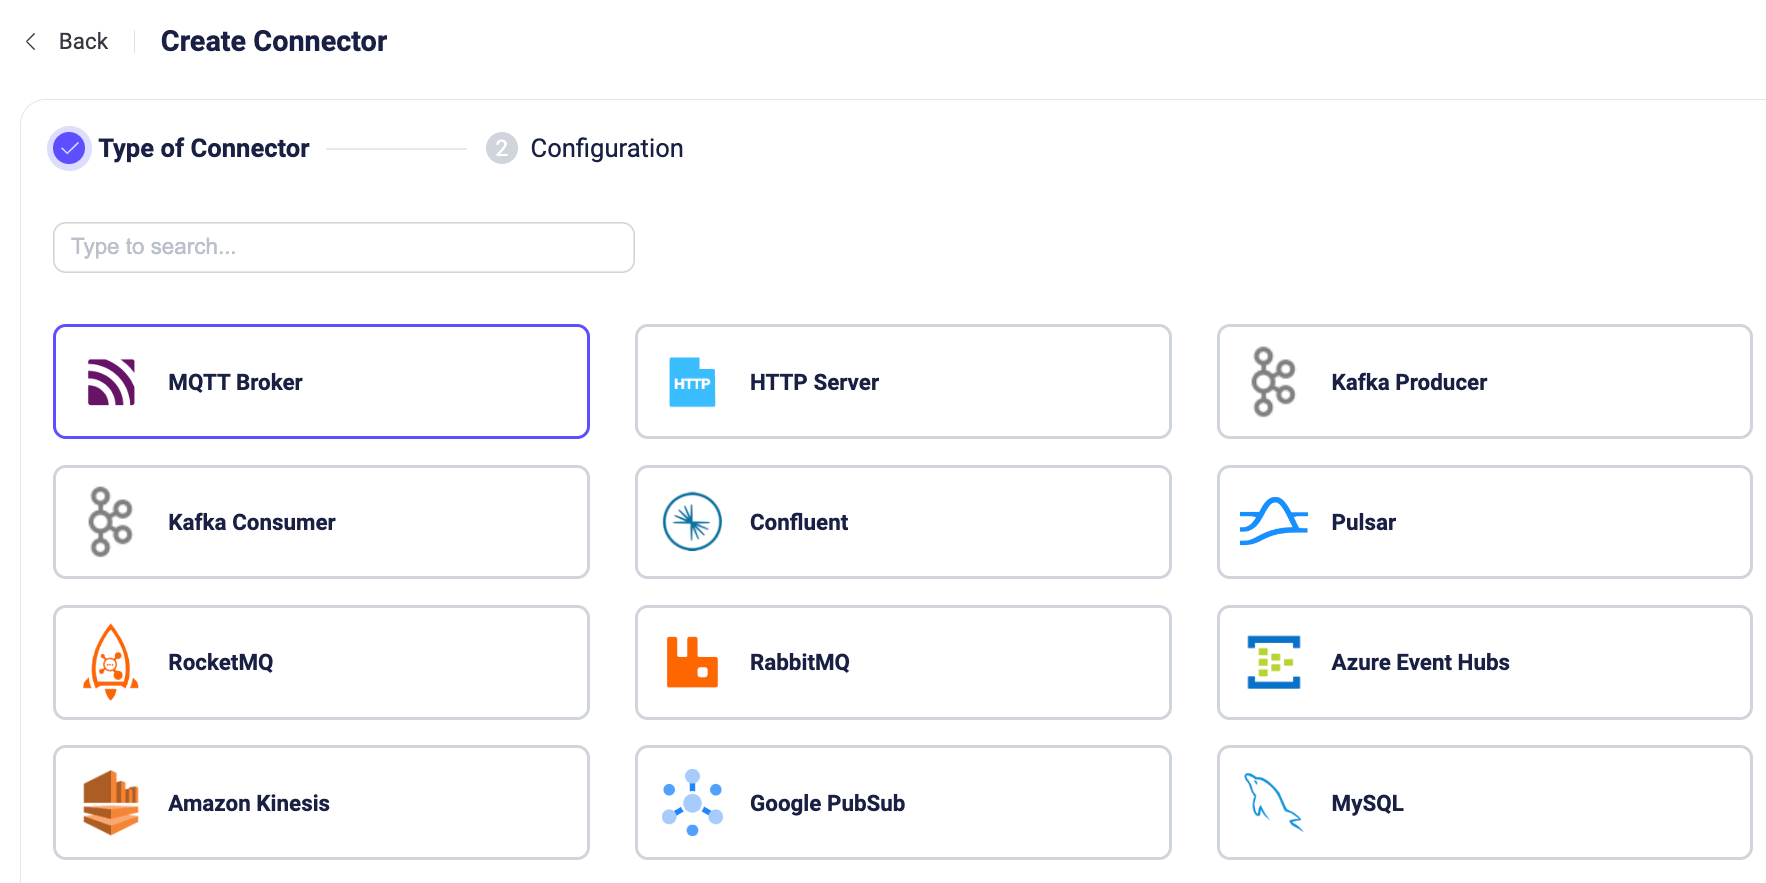Select the Type of Connector step
This screenshot has width=1766, height=883.
click(x=203, y=149)
